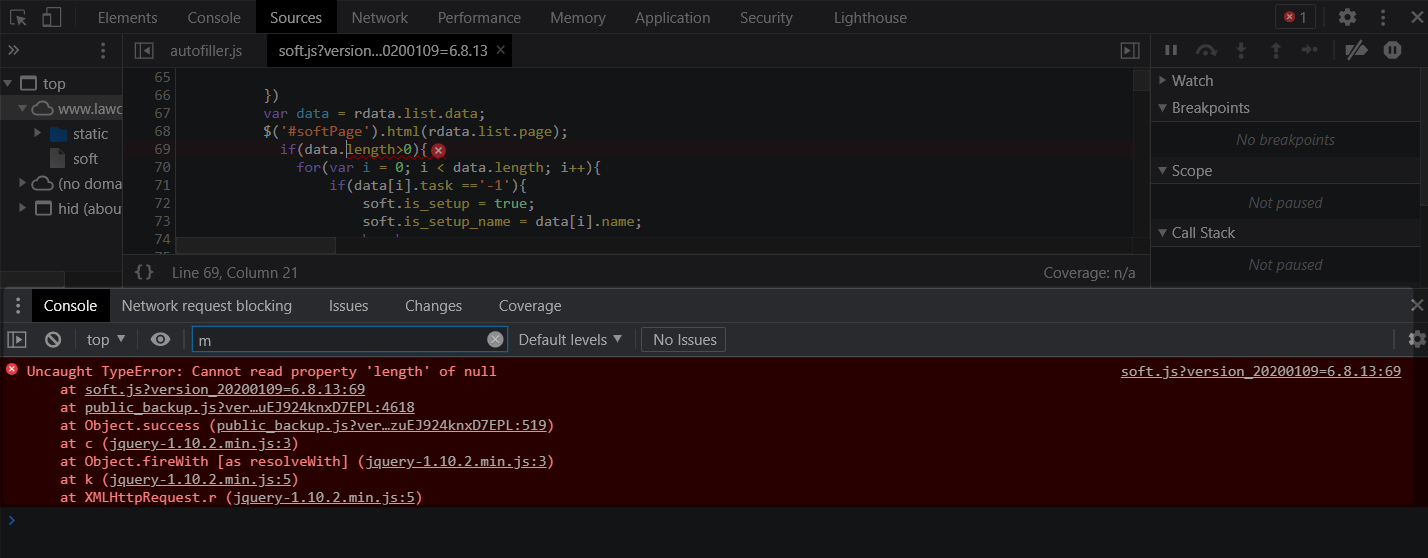The image size is (1428, 558).
Task: Toggle the live expression eye icon
Action: pos(160,340)
